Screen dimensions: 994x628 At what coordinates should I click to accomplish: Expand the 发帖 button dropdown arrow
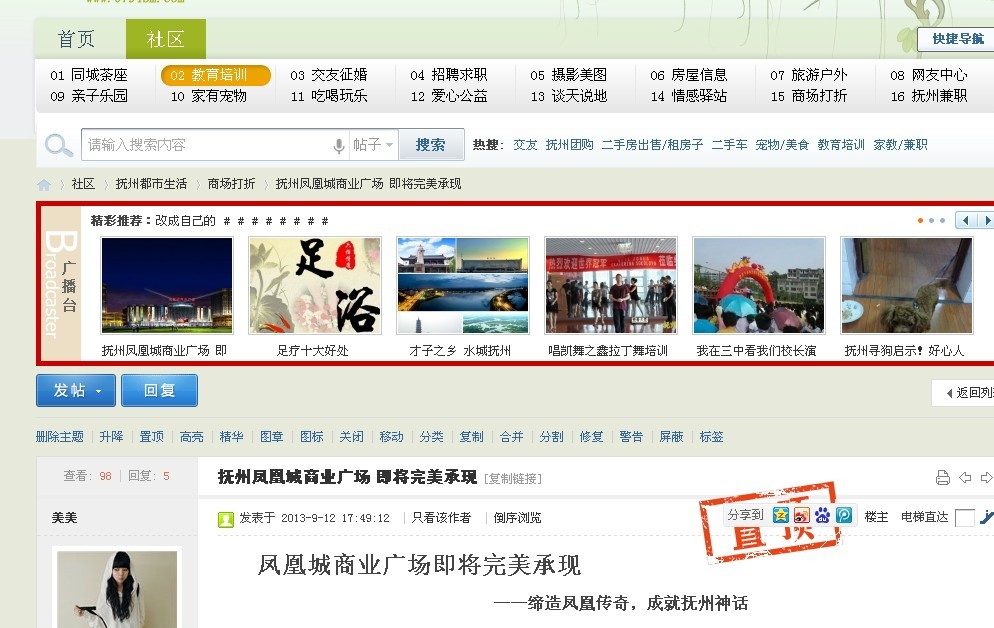pos(98,391)
